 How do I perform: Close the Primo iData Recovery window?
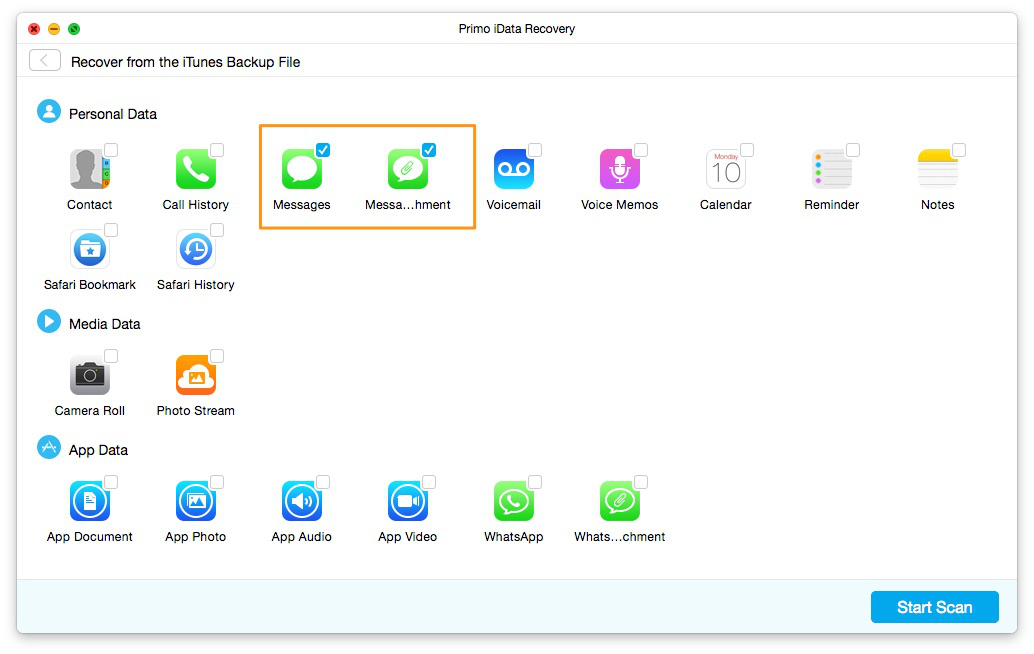pos(34,29)
